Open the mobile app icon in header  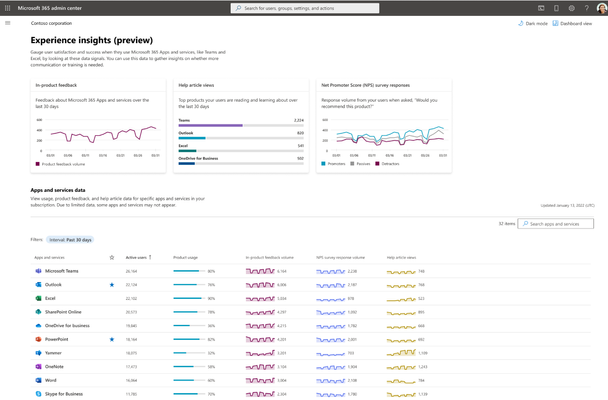[x=556, y=8]
